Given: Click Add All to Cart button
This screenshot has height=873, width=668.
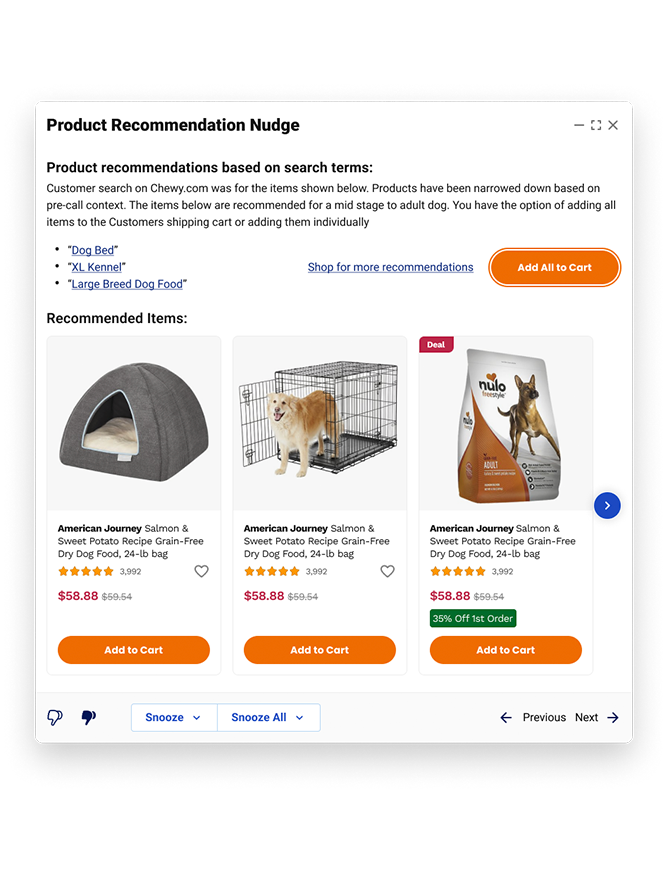Looking at the screenshot, I should click(554, 267).
